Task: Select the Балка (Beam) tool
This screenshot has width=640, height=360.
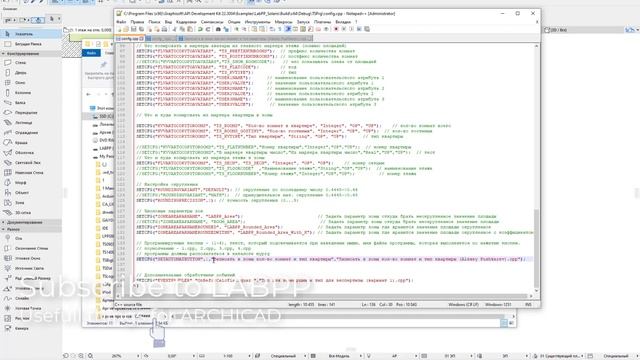Action: pyautogui.click(x=31, y=103)
